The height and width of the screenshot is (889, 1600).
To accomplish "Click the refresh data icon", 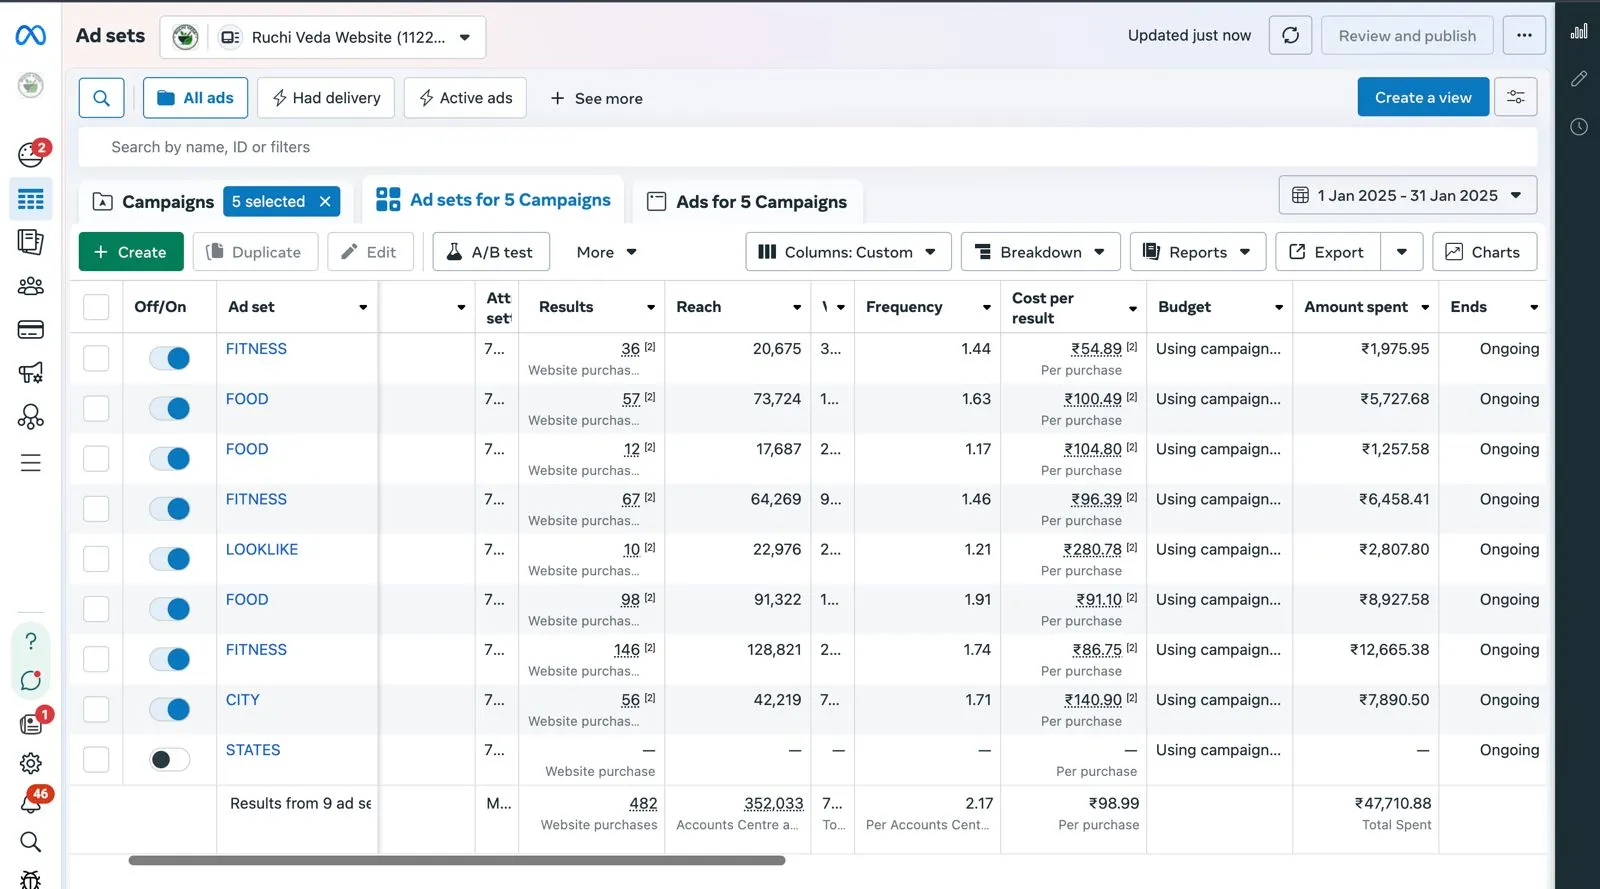I will [1290, 36].
